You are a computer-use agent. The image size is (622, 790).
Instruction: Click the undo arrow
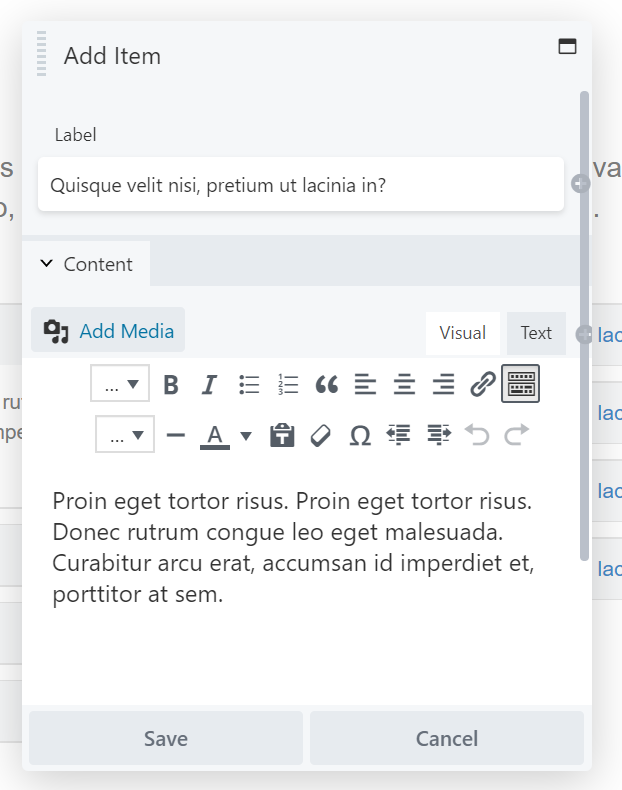[x=477, y=435]
